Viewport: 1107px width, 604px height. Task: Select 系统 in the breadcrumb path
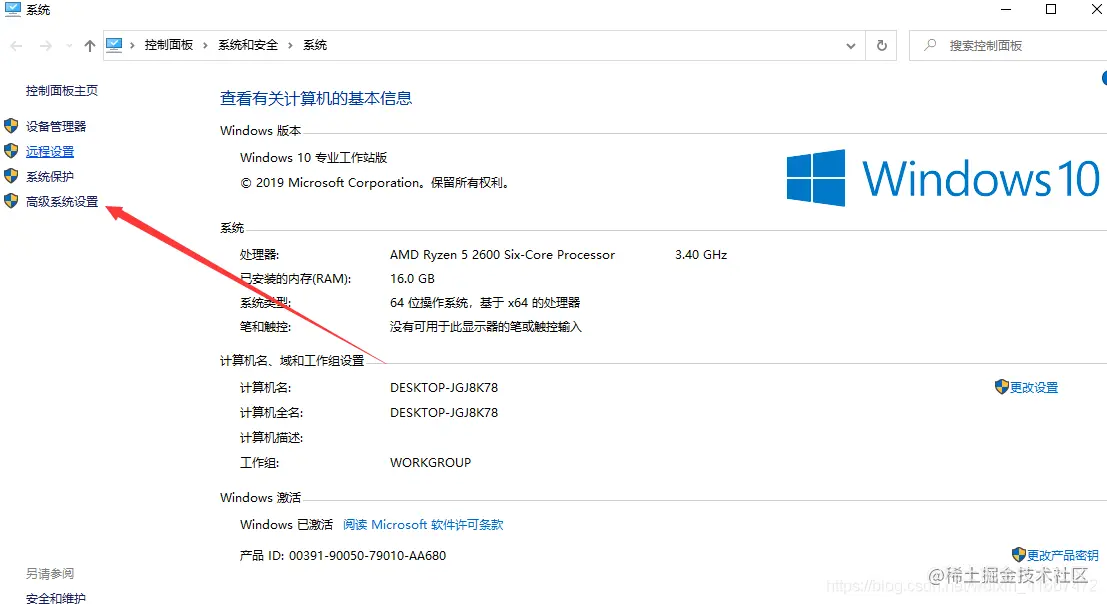tap(315, 45)
